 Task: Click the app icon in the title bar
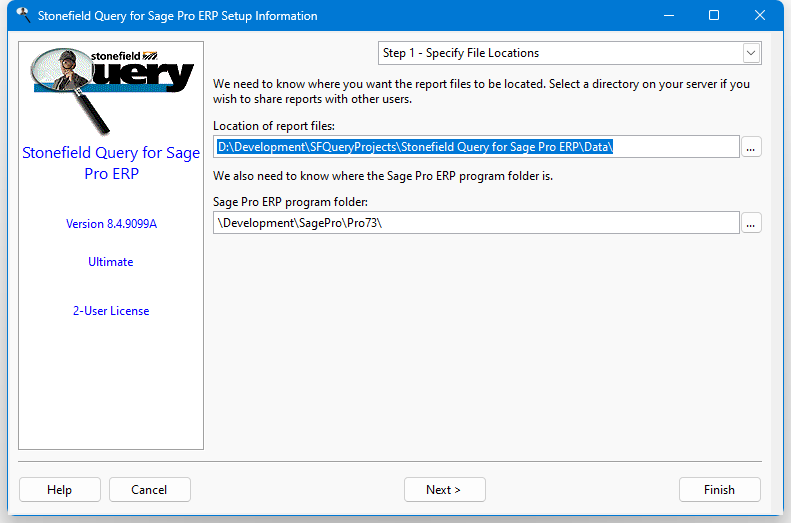tap(23, 15)
